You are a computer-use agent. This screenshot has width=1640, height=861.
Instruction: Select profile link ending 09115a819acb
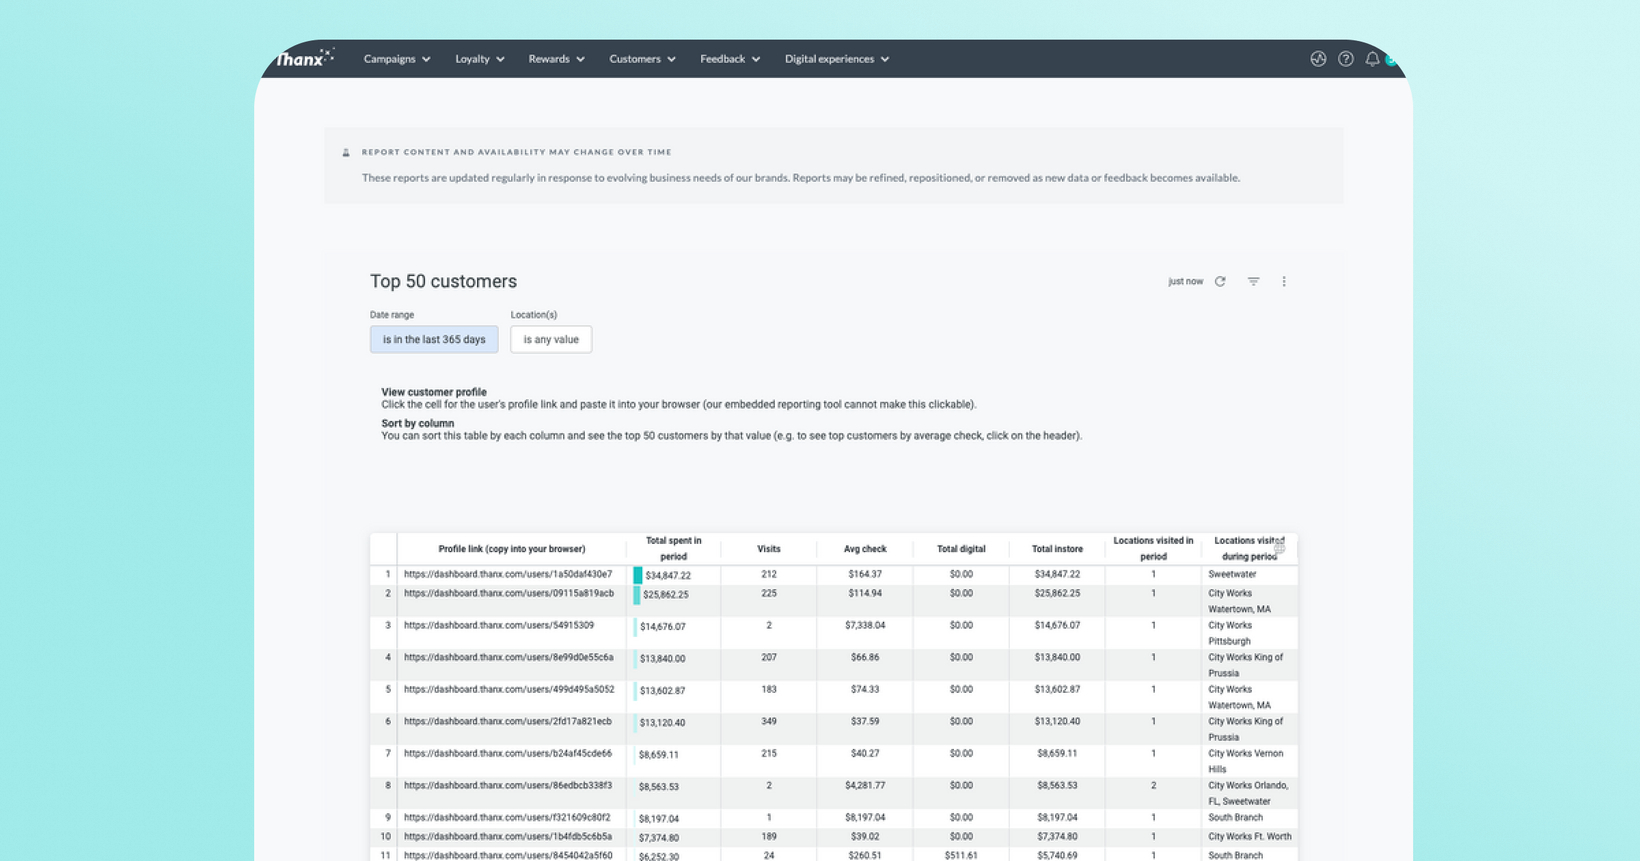[509, 594]
